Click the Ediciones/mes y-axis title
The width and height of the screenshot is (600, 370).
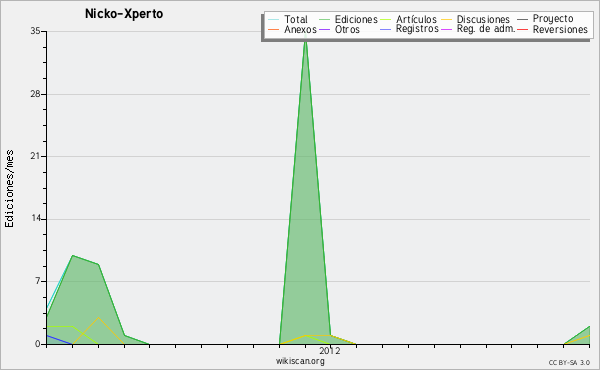(9, 188)
